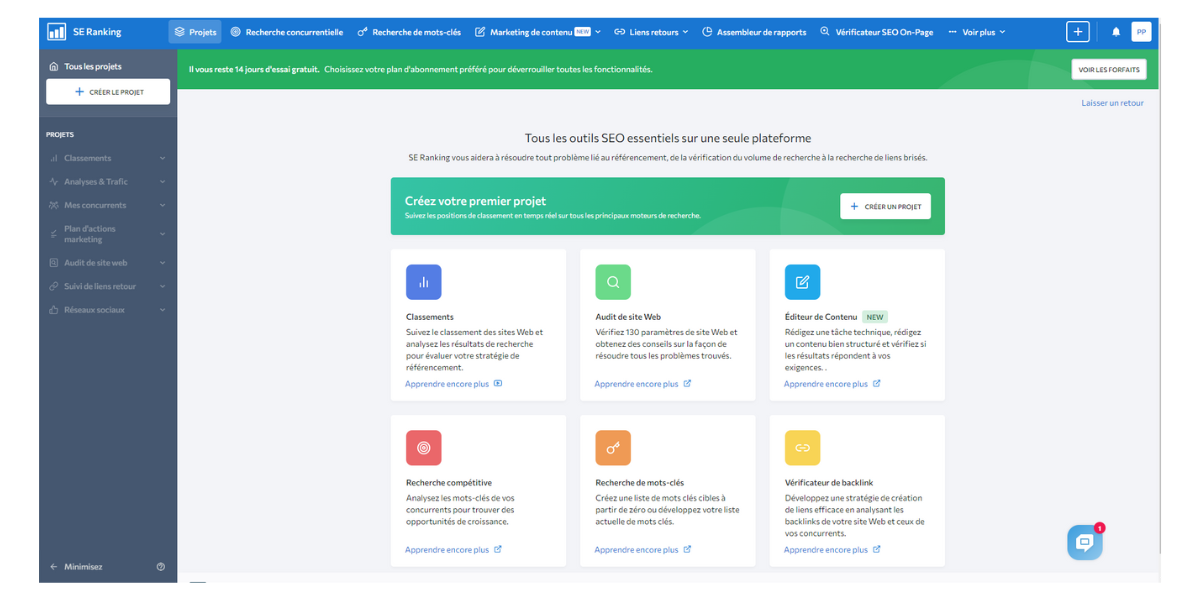Click the Réseaux sociaux thumbs-up icon
The height and width of the screenshot is (600, 1200).
point(54,310)
